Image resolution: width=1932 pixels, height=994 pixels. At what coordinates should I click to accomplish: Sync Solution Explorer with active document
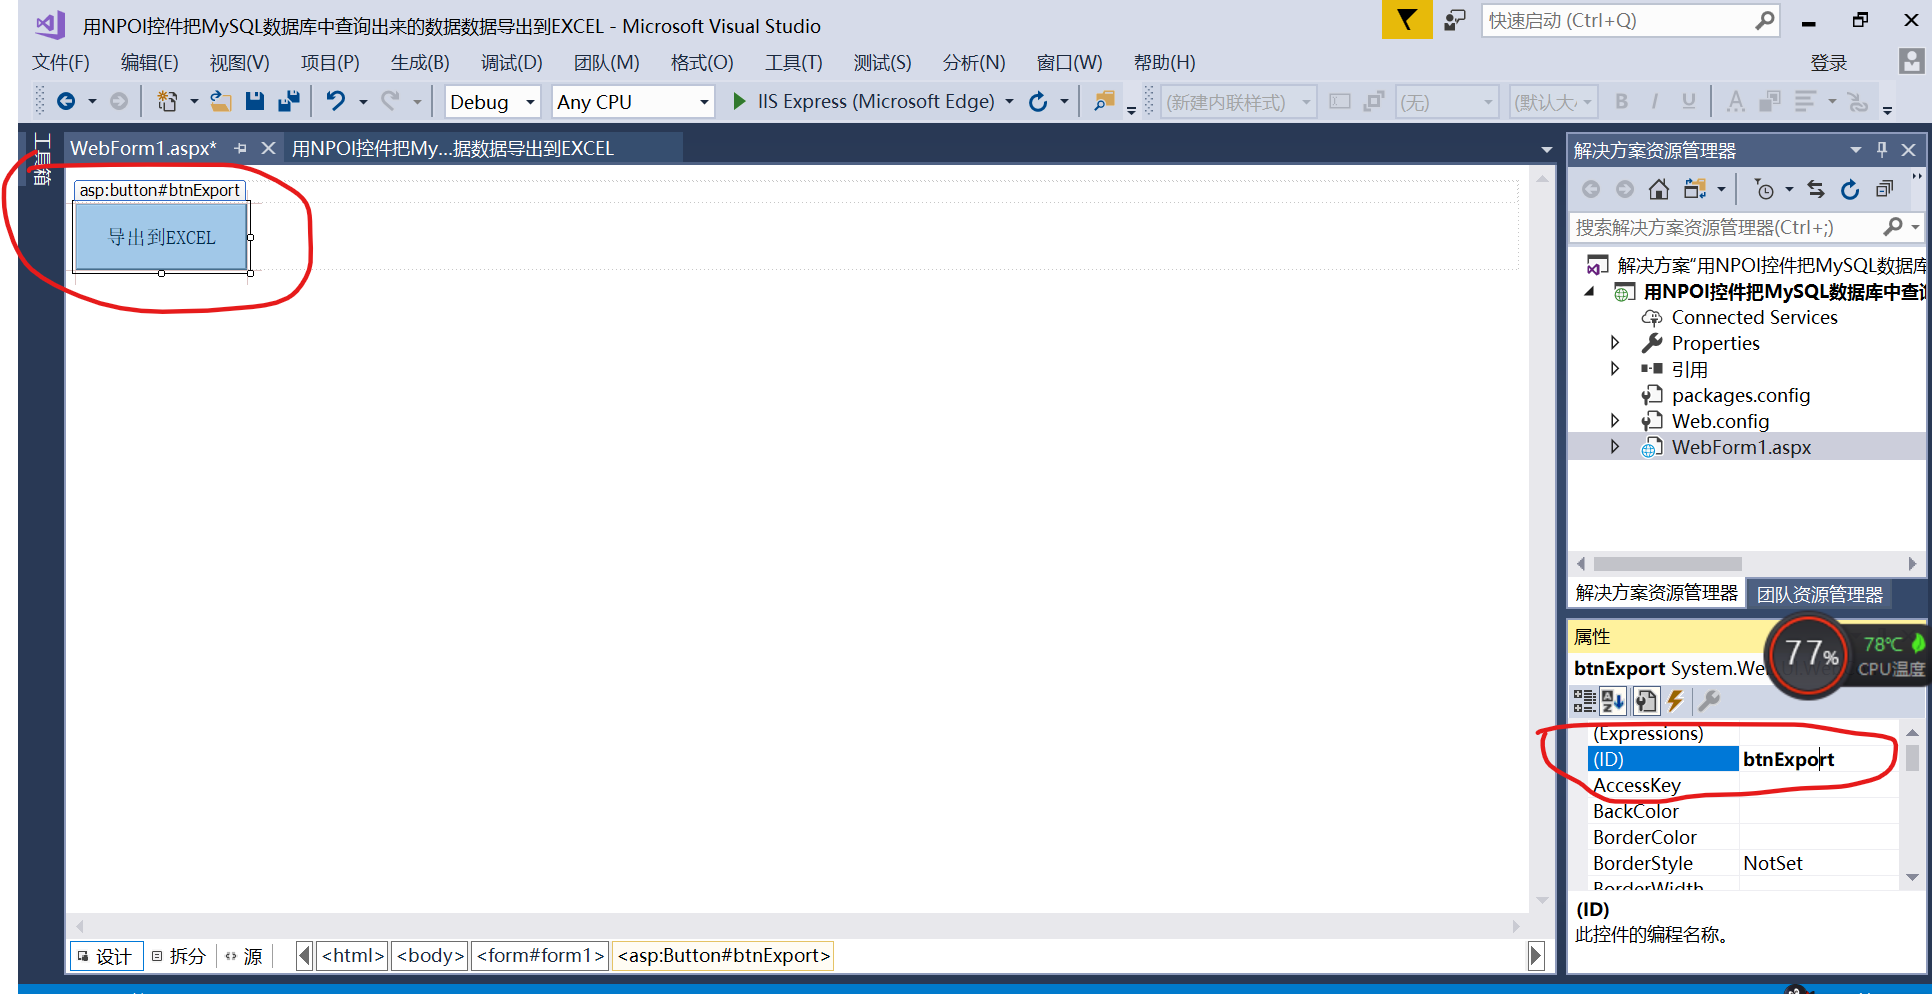pos(1816,189)
